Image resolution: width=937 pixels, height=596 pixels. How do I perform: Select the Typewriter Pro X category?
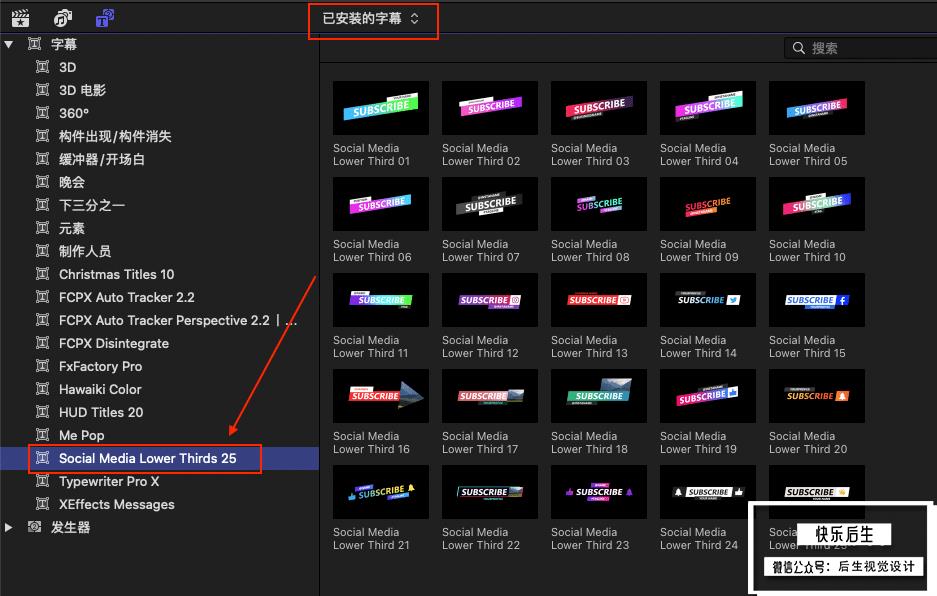coord(109,481)
